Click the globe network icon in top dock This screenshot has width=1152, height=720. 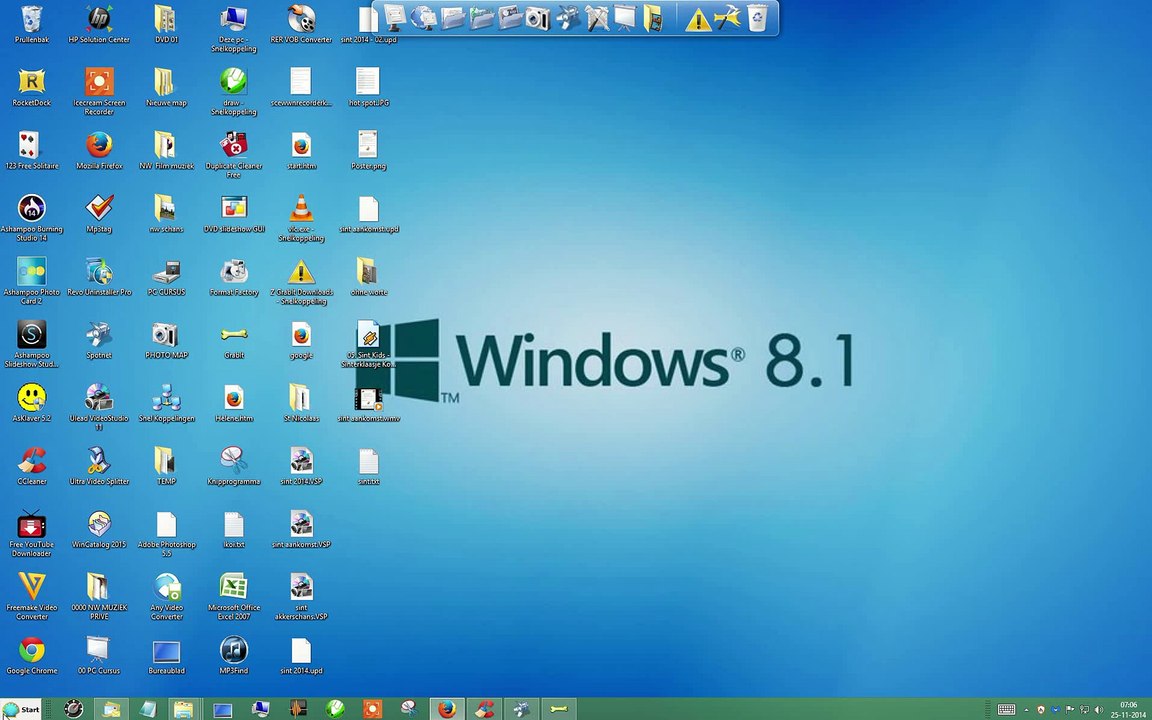tap(423, 18)
